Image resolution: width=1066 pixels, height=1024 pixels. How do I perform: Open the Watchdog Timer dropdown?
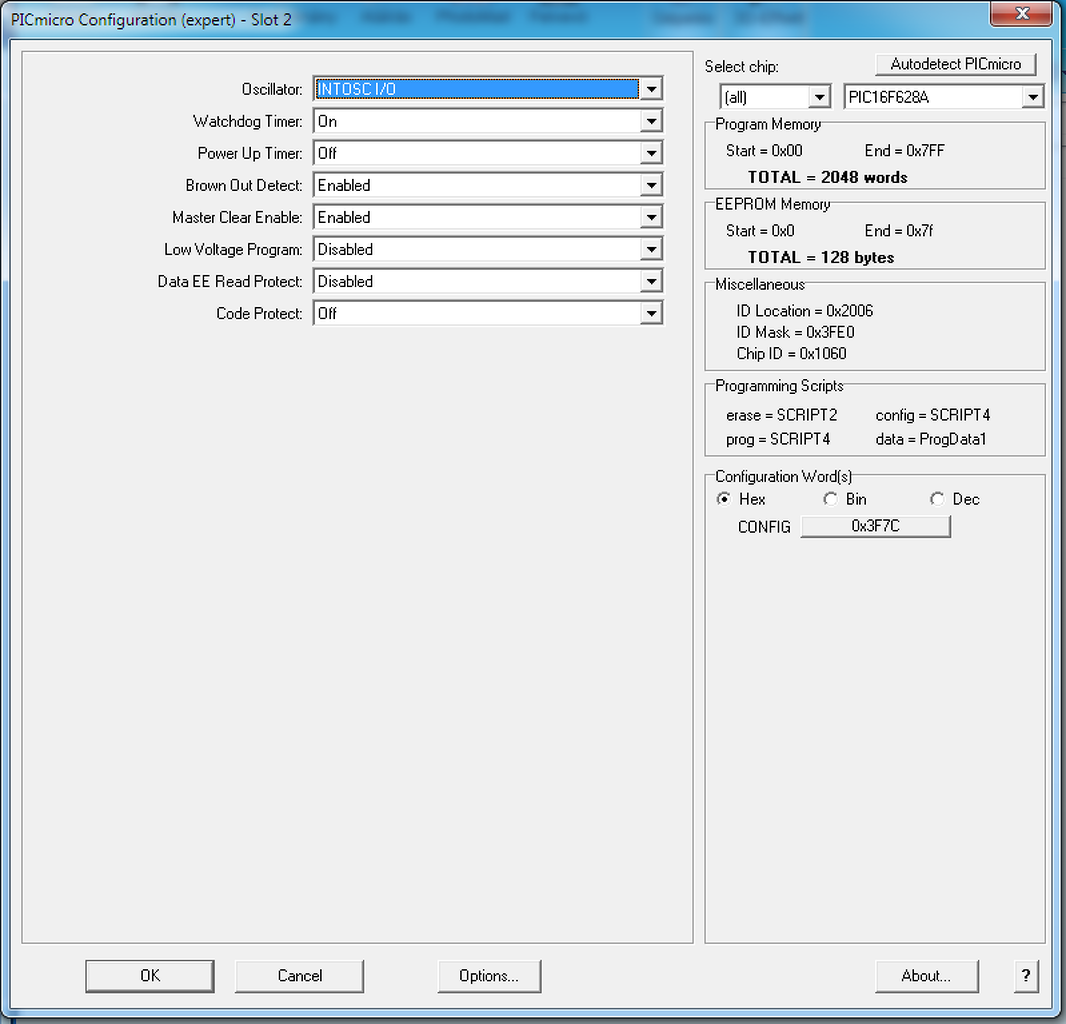click(x=487, y=121)
